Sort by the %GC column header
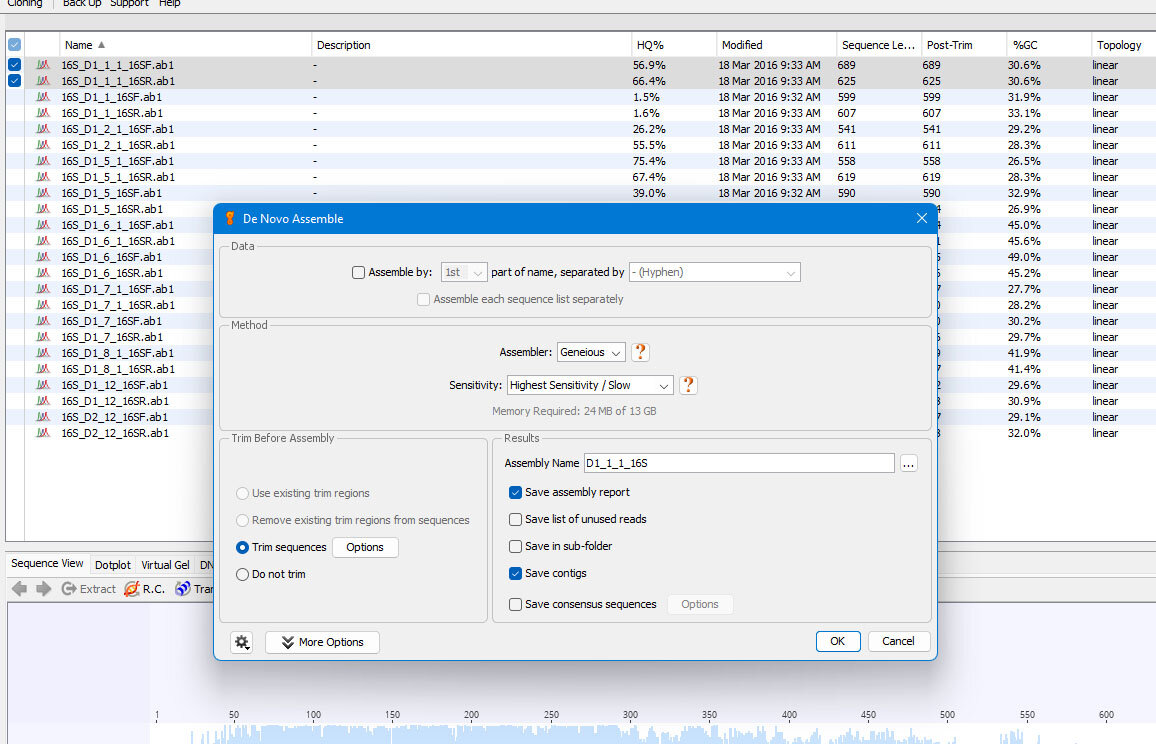This screenshot has width=1156, height=744. point(1048,45)
